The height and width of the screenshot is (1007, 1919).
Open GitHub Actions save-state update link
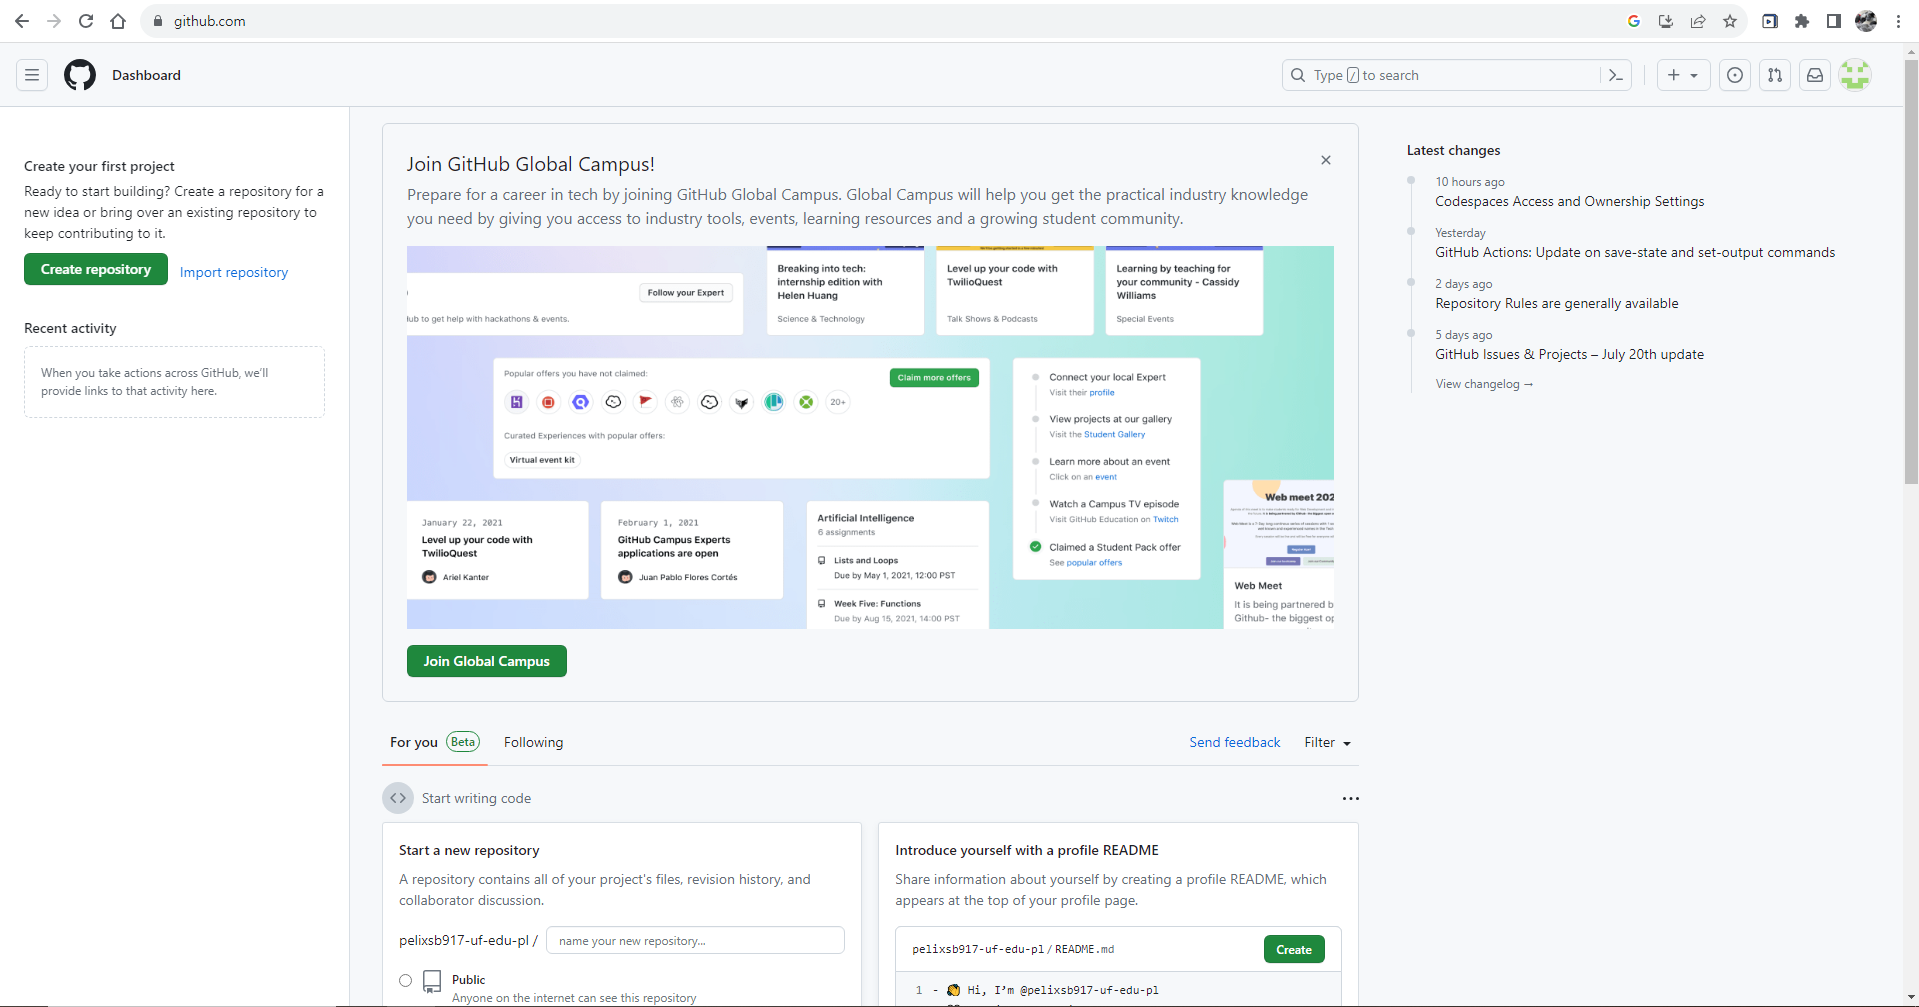point(1635,252)
